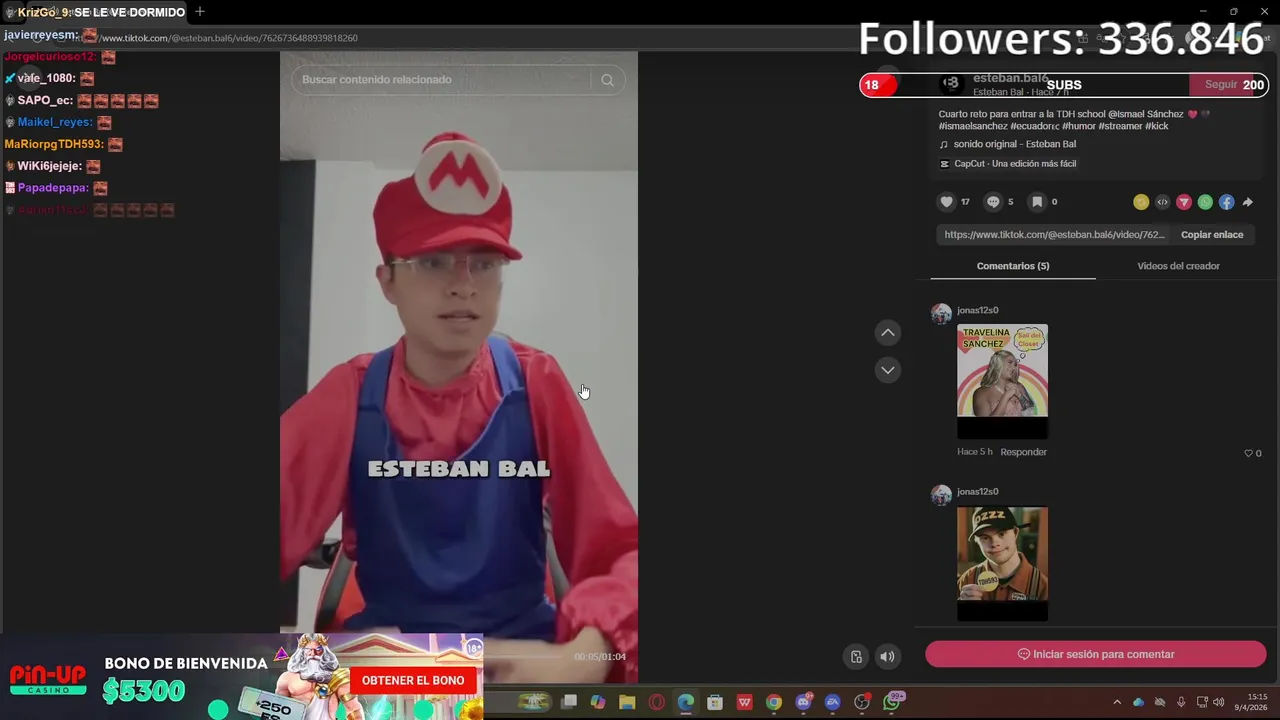Image resolution: width=1280 pixels, height=720 pixels.
Task: Click Responder under the first comment
Action: 1023,452
